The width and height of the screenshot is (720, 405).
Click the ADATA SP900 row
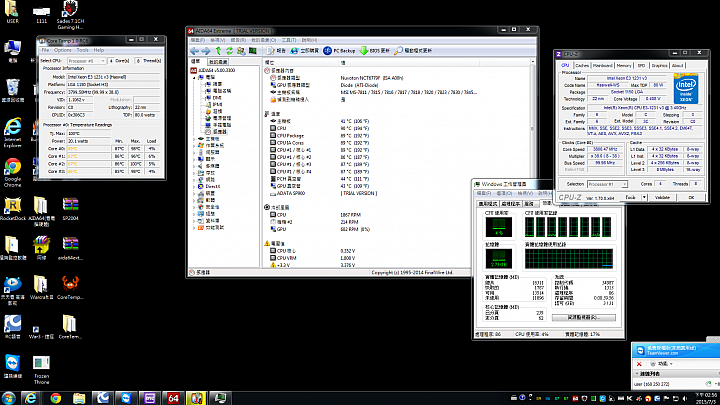coord(324,193)
